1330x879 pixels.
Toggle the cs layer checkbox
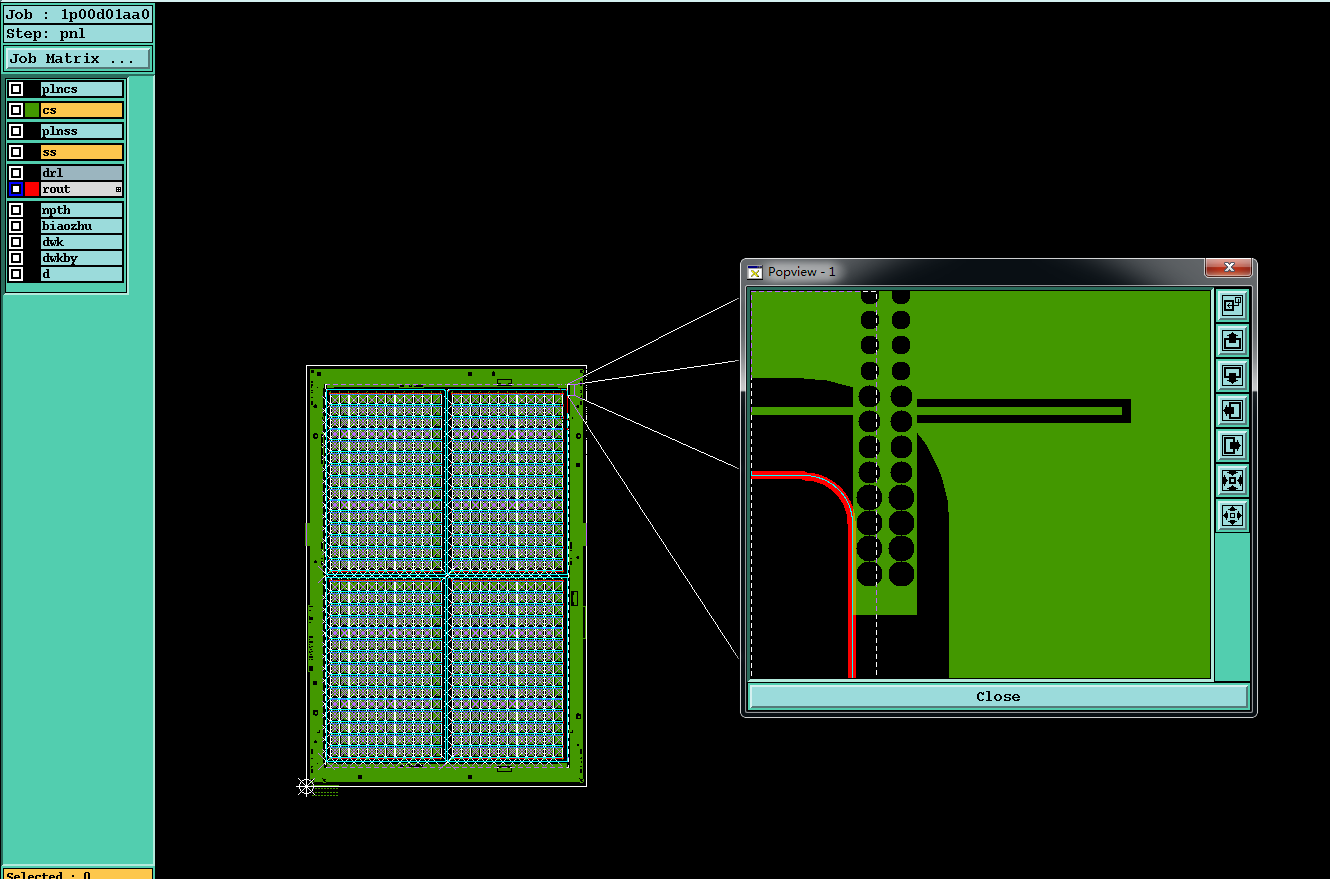click(x=16, y=110)
